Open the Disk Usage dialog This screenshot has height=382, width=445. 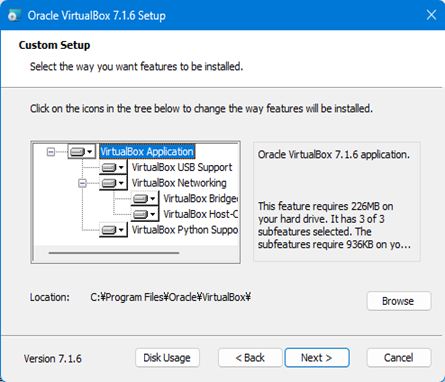[x=167, y=358]
